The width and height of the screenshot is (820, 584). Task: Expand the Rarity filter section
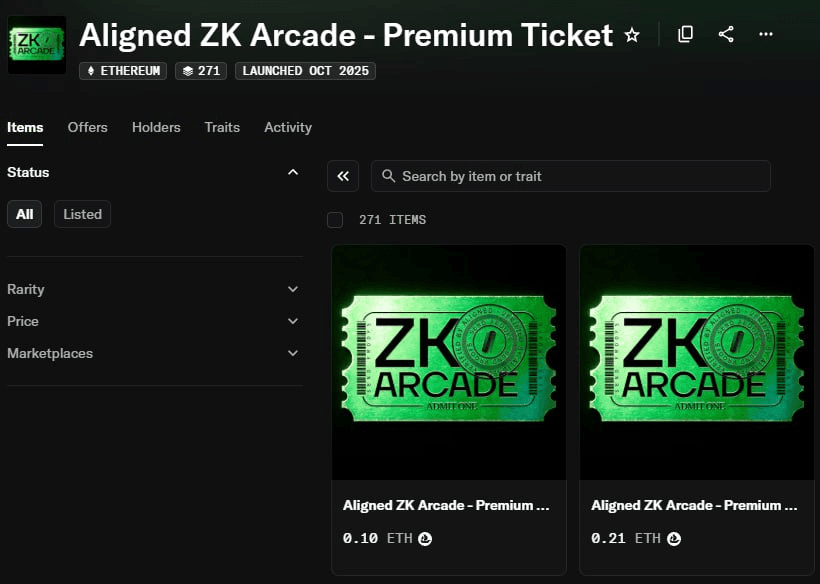click(x=293, y=289)
